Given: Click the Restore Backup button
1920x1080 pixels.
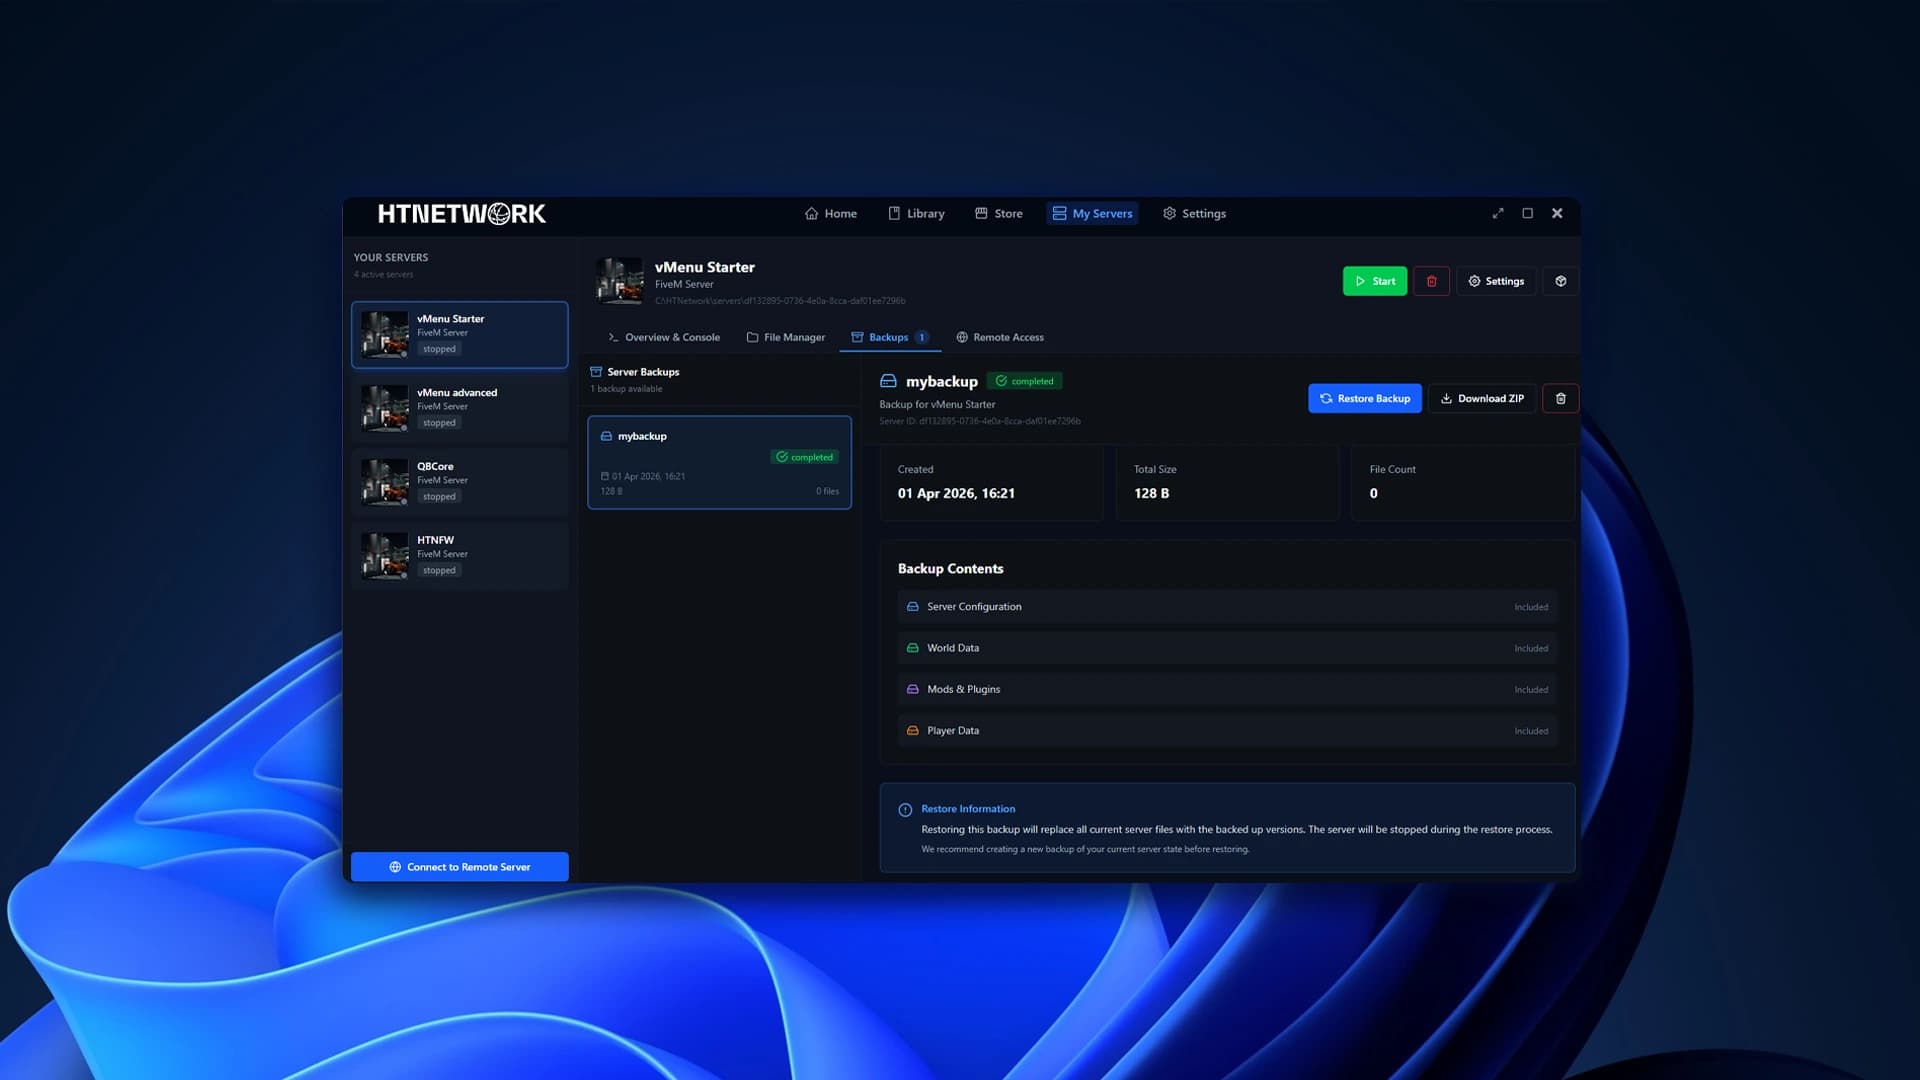Looking at the screenshot, I should (1364, 398).
